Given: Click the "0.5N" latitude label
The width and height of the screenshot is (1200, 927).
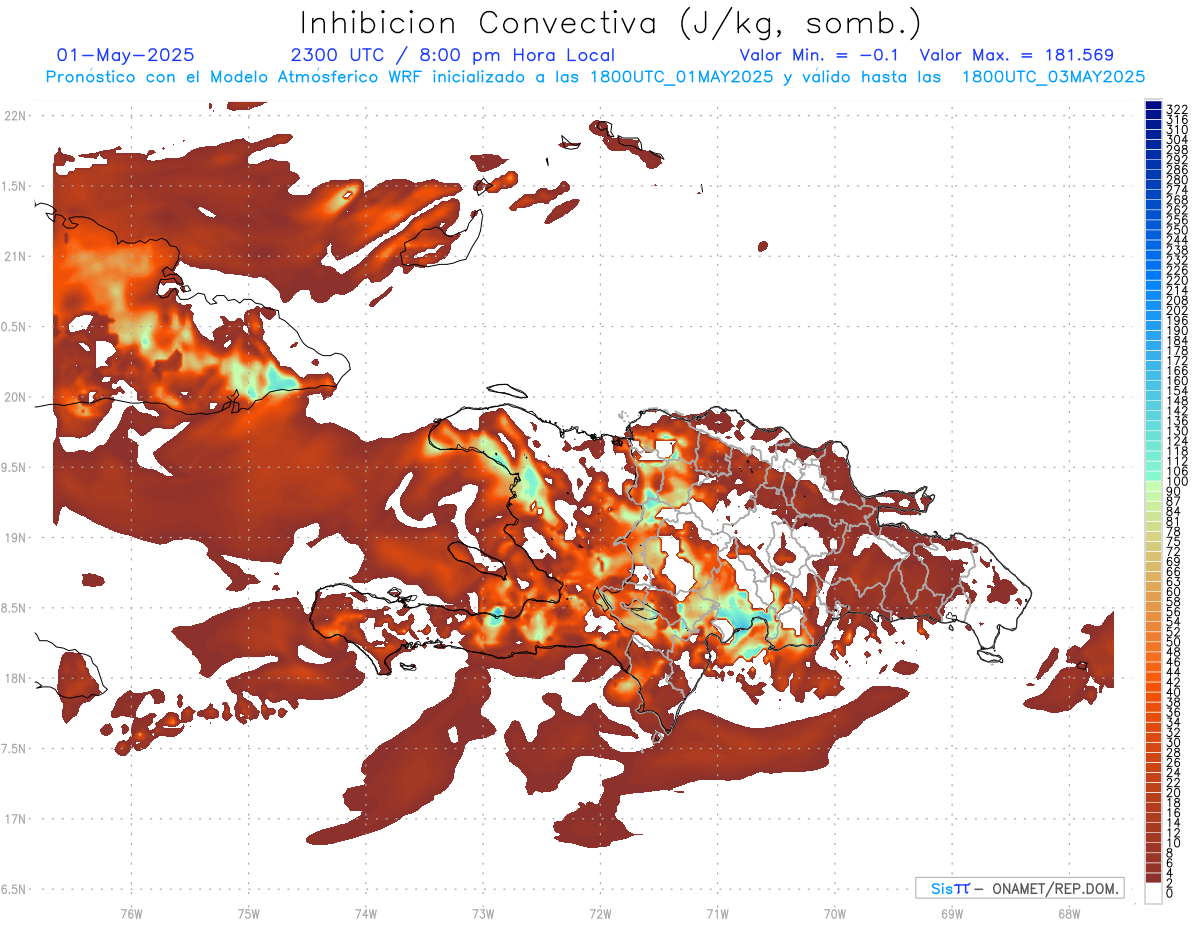Looking at the screenshot, I should (15, 327).
